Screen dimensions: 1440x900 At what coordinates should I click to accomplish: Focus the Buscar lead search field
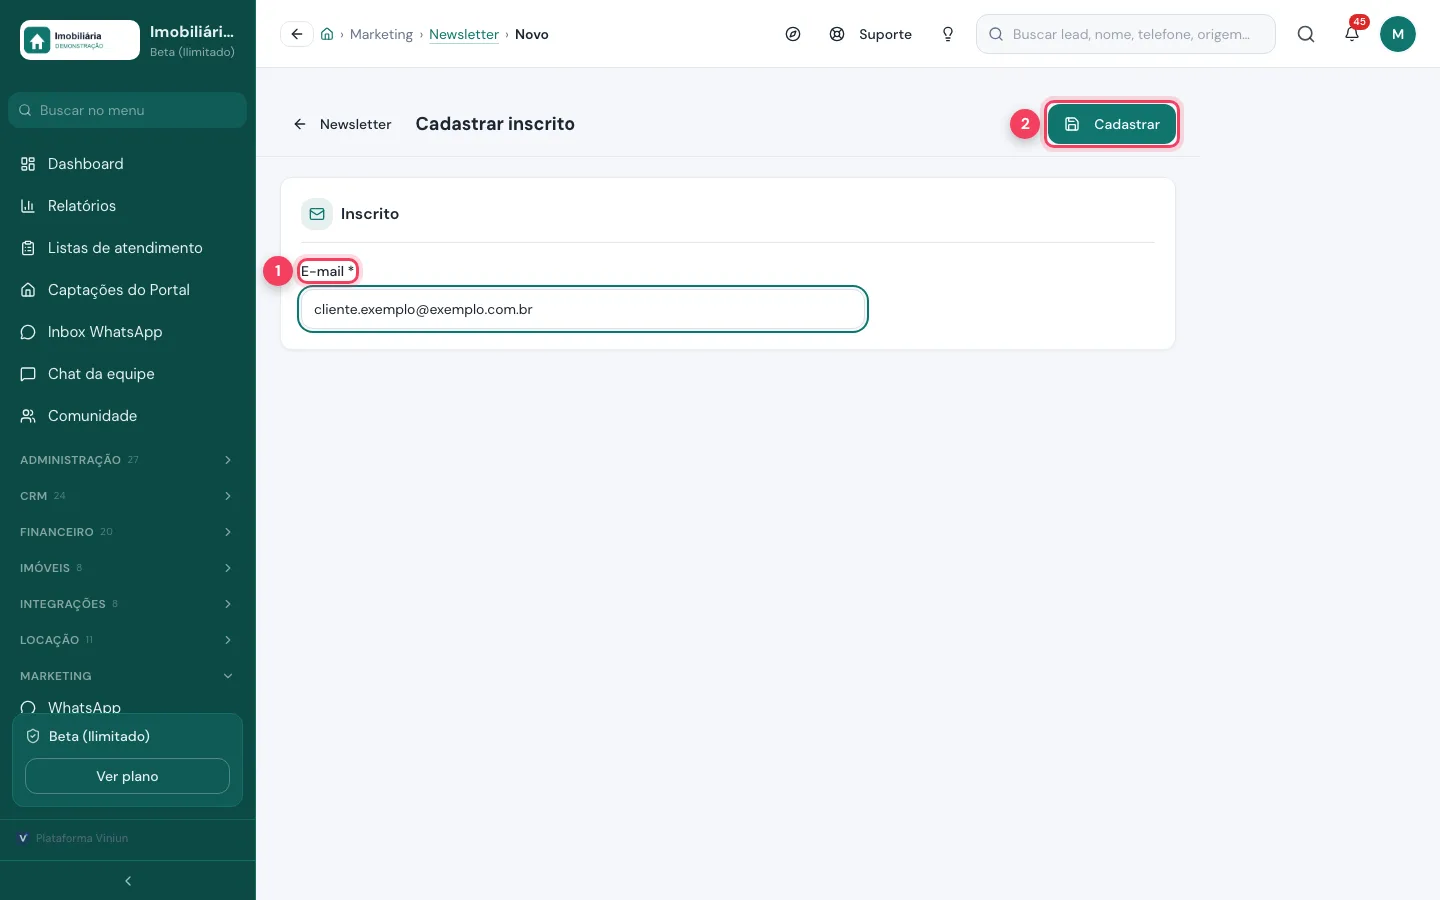pyautogui.click(x=1126, y=34)
